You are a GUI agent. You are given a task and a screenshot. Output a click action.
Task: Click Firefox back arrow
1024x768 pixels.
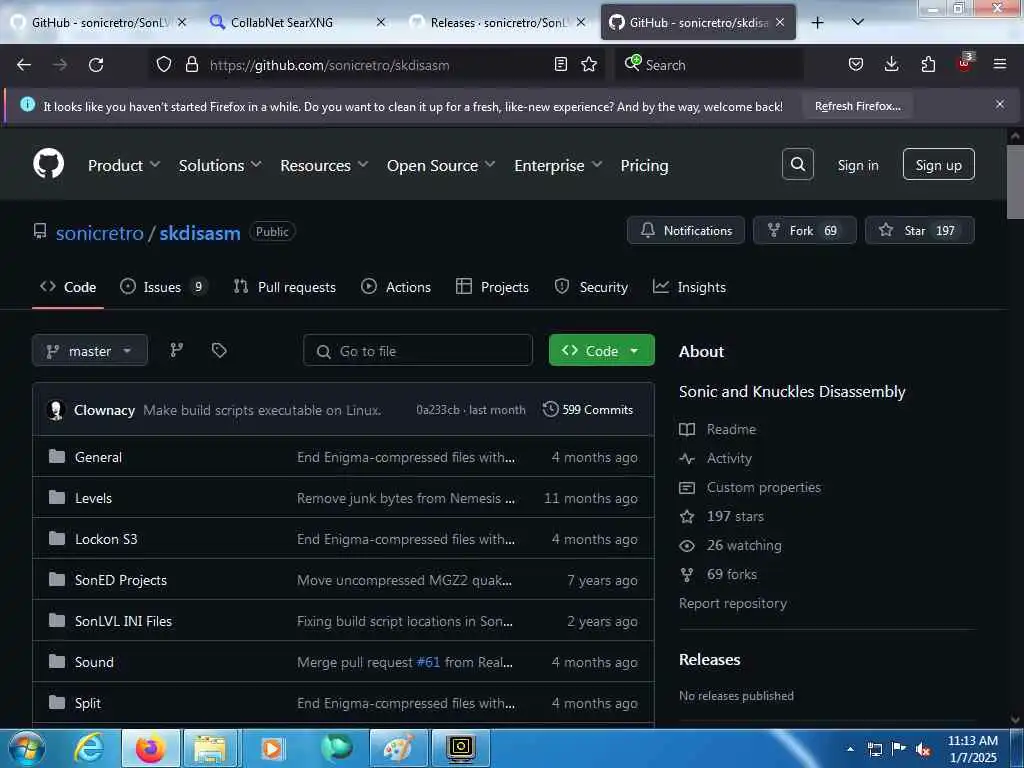(24, 65)
